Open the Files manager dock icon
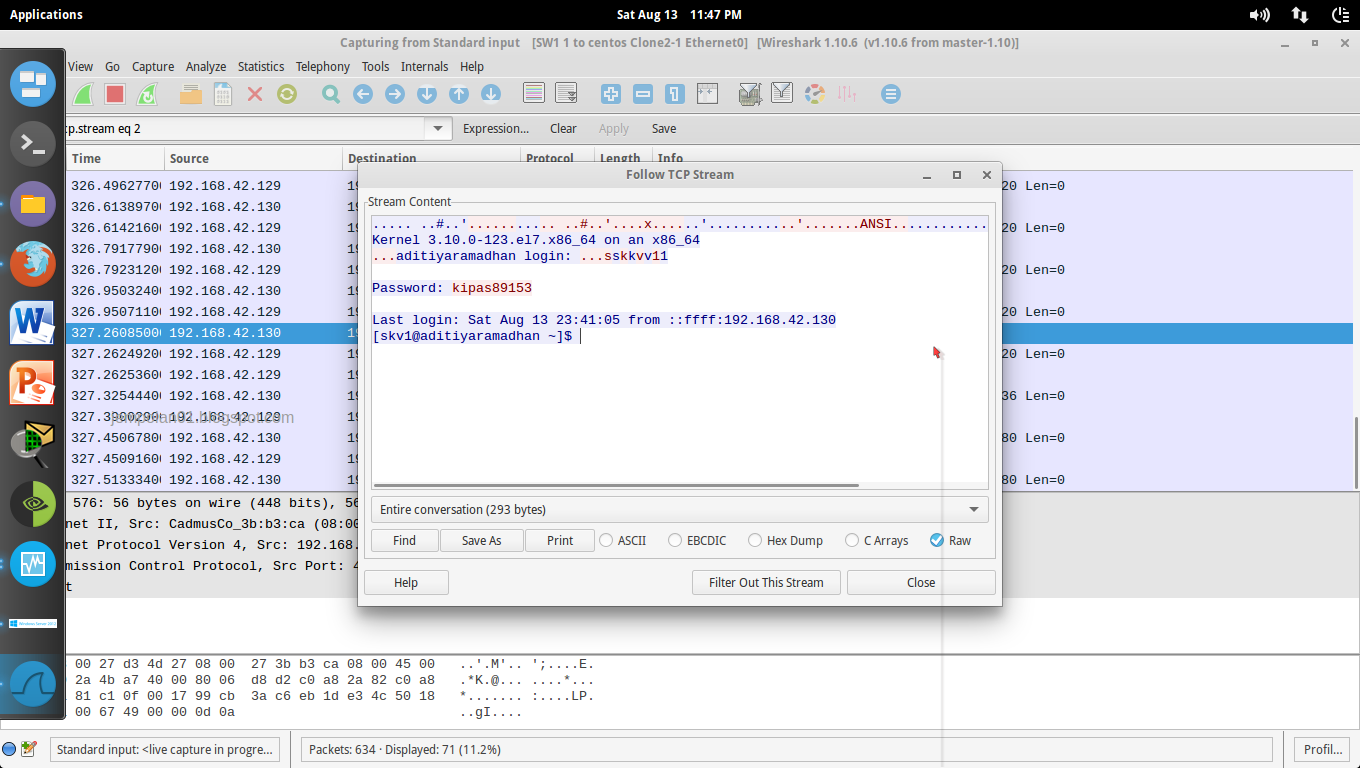This screenshot has height=768, width=1360. click(33, 204)
